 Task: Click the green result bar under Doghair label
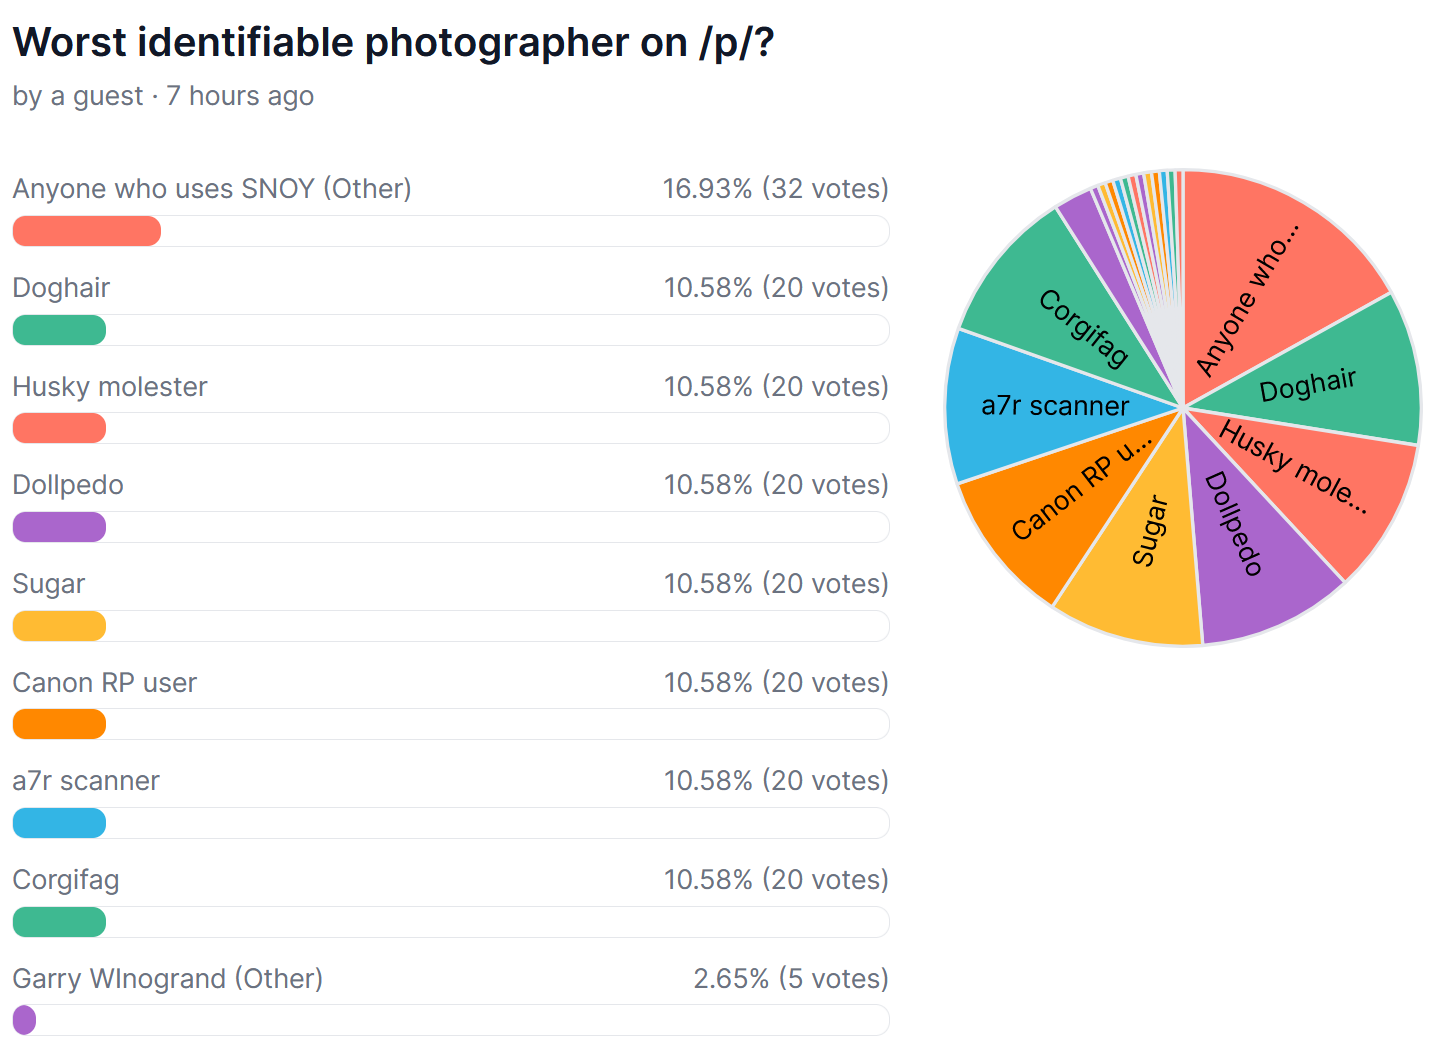[x=59, y=330]
